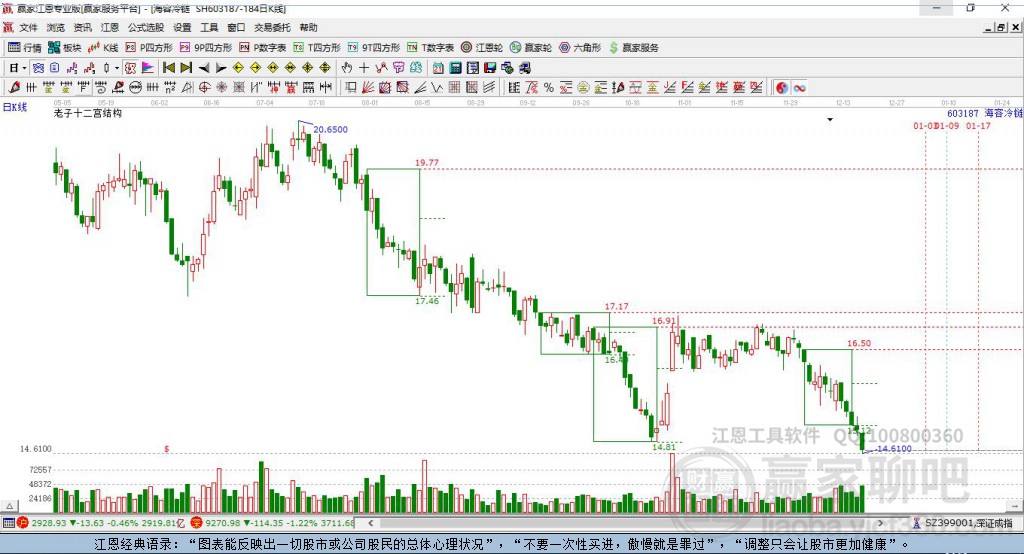Click horizontal scrollbar left arrow
1024x554 pixels.
[x=370, y=523]
